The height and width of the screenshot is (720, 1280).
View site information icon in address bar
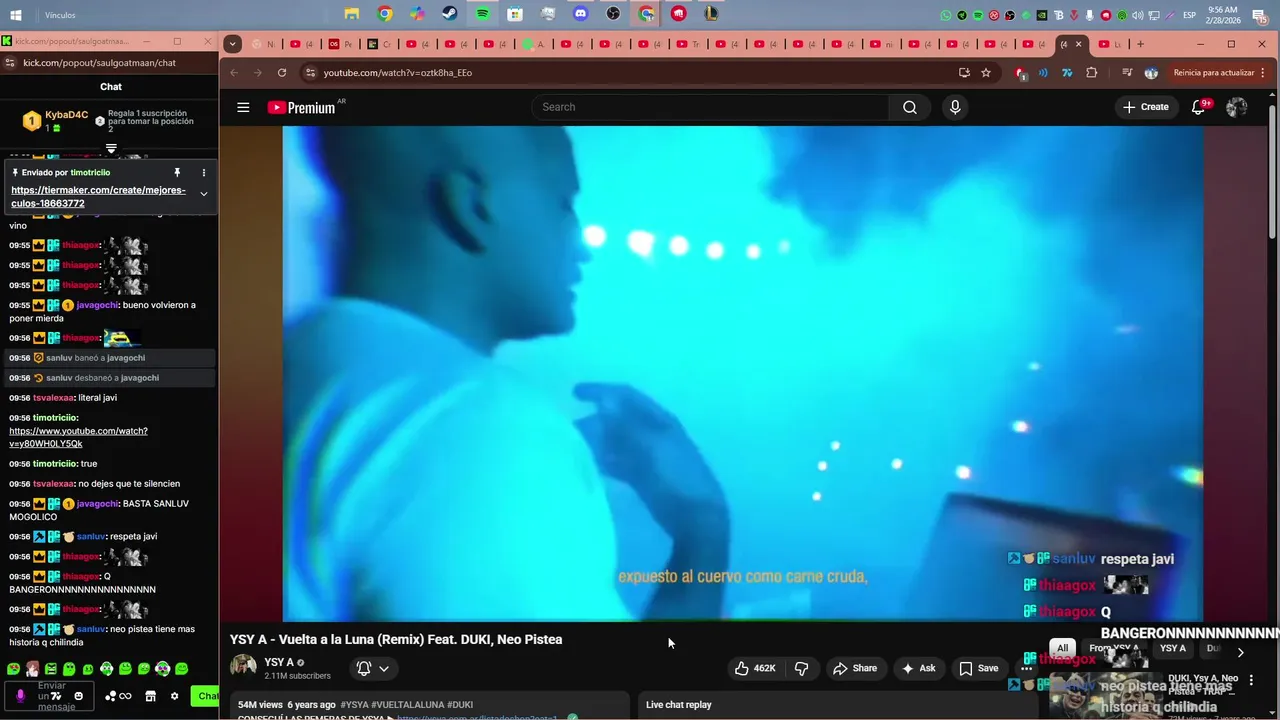coord(310,73)
